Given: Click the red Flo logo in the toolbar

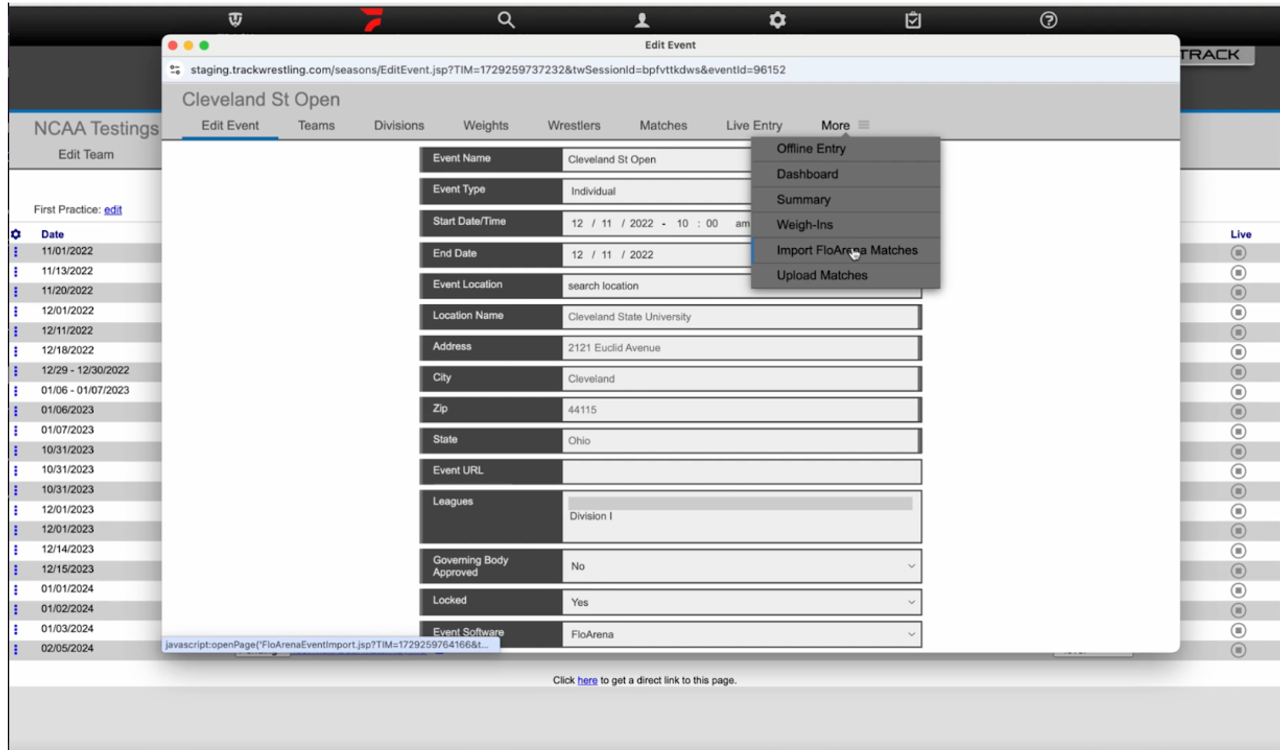Looking at the screenshot, I should click(372, 19).
